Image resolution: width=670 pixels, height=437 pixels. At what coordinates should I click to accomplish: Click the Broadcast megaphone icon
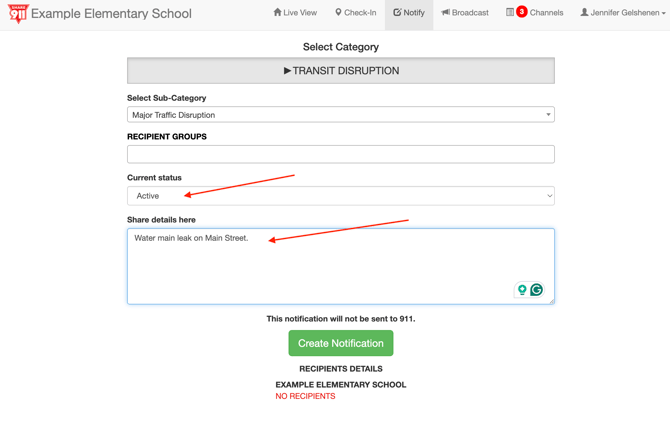[445, 13]
